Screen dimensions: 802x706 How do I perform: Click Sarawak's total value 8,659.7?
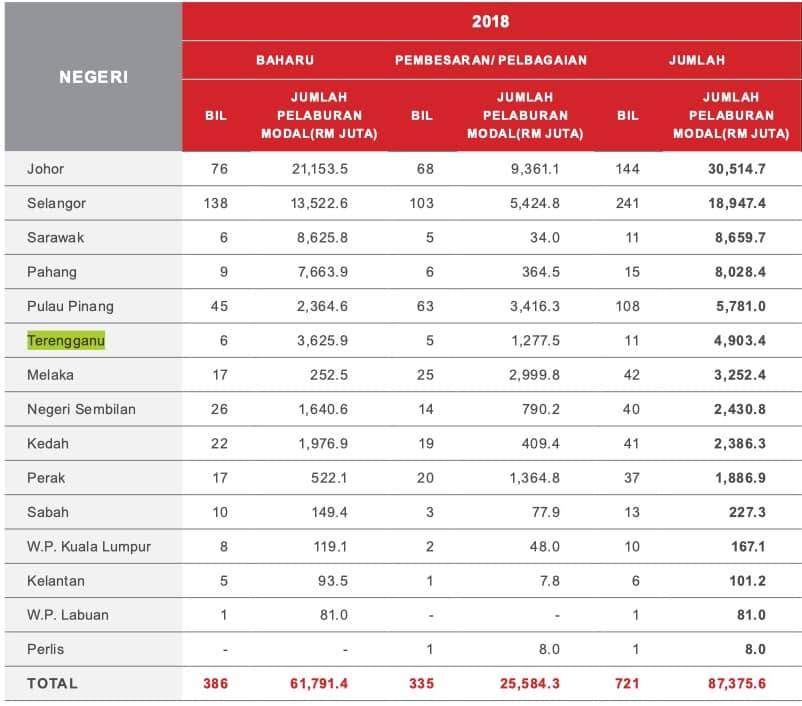740,237
